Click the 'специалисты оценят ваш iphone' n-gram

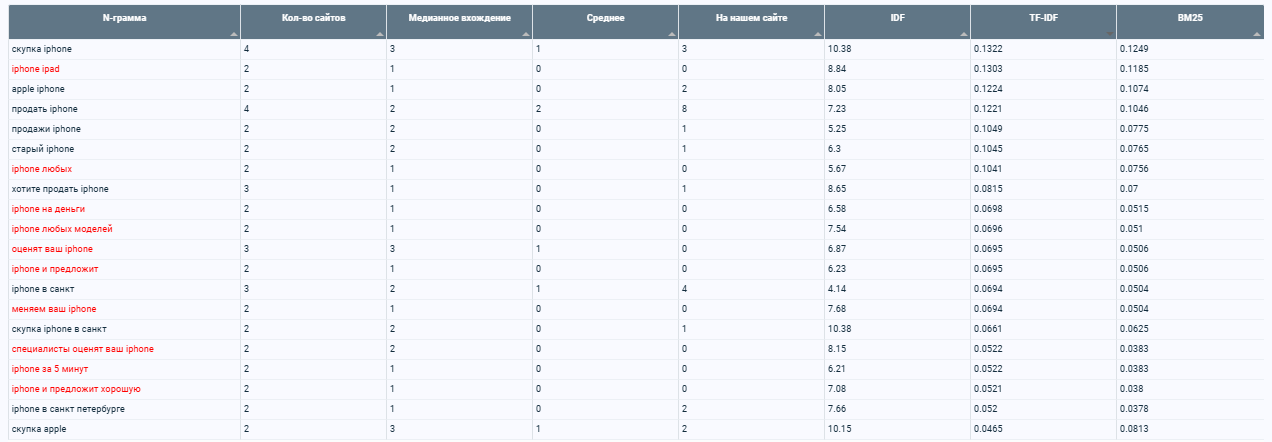point(82,349)
